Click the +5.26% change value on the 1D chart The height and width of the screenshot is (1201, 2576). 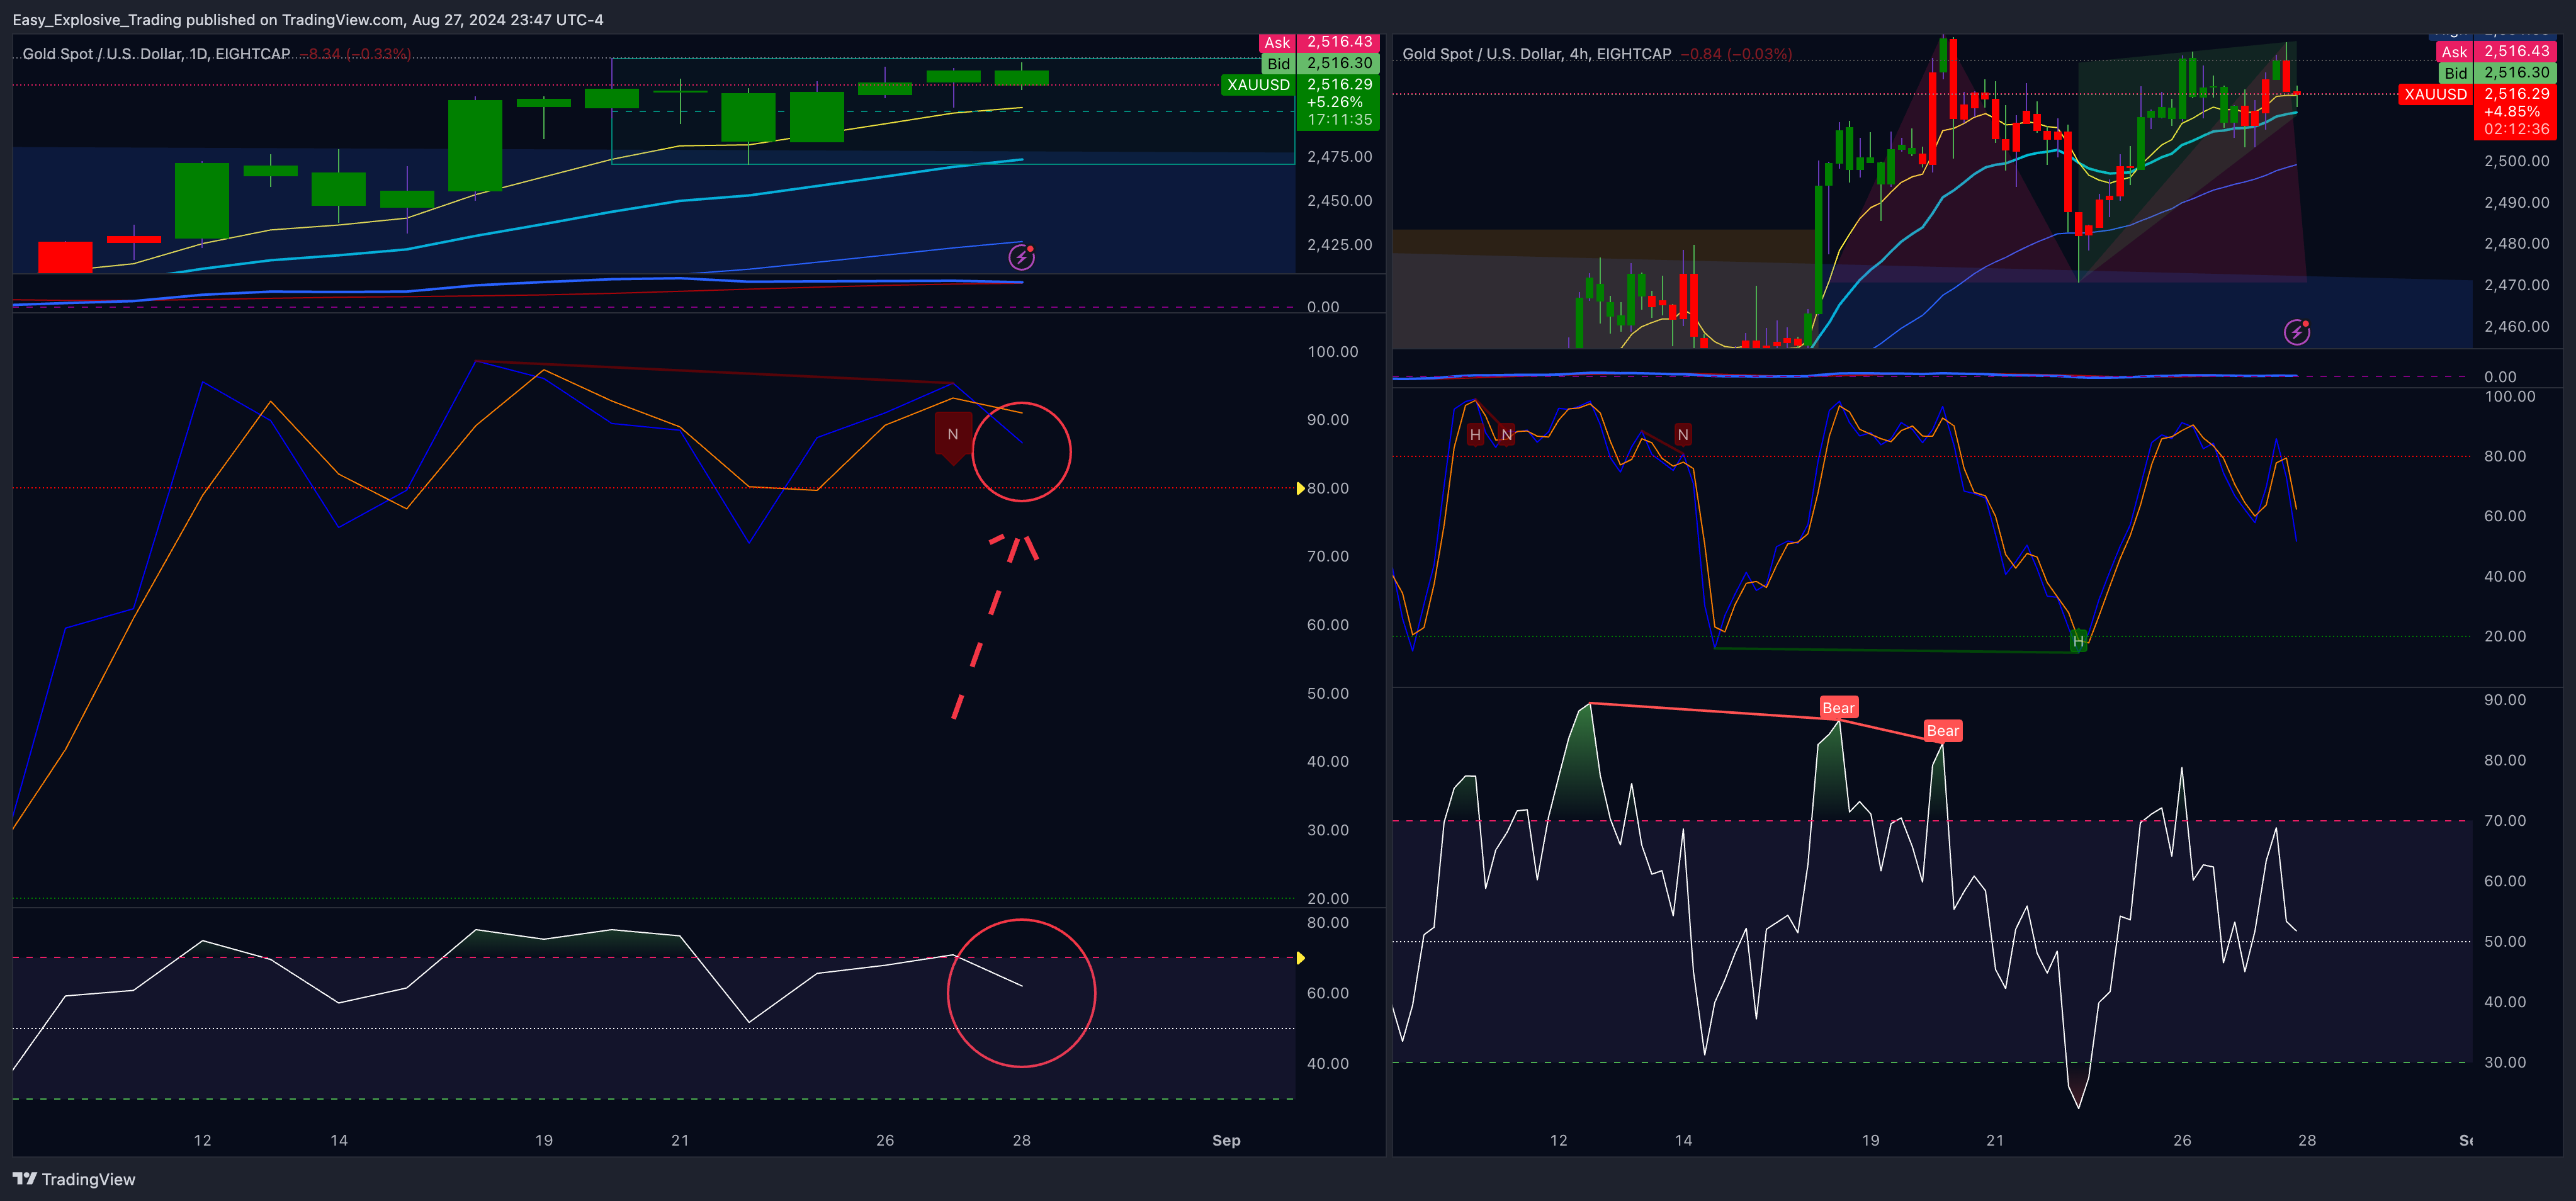pos(1334,102)
